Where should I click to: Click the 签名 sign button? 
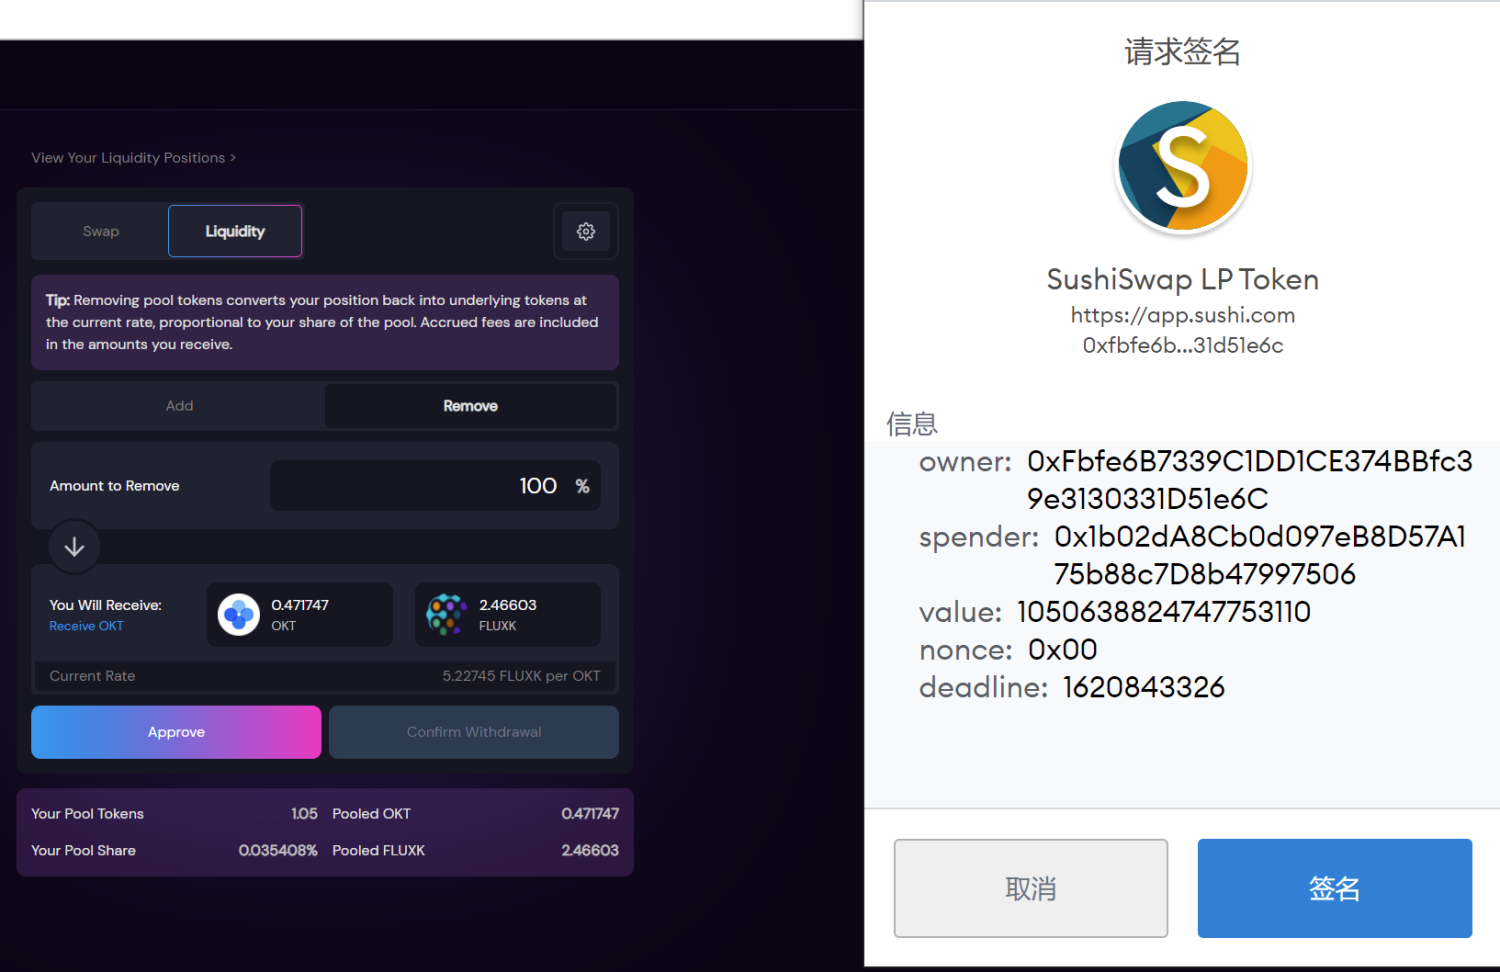(x=1335, y=888)
